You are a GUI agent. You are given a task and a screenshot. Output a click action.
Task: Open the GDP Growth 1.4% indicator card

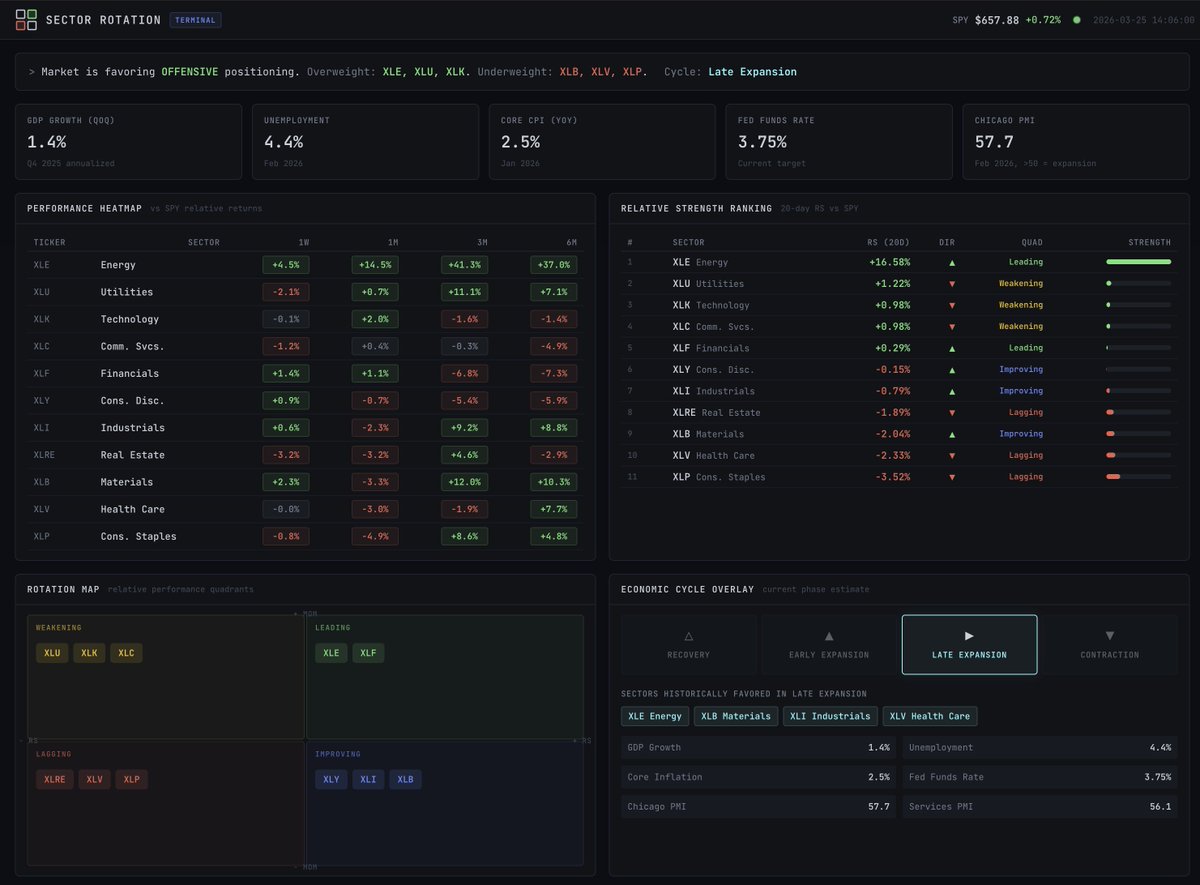pos(129,141)
